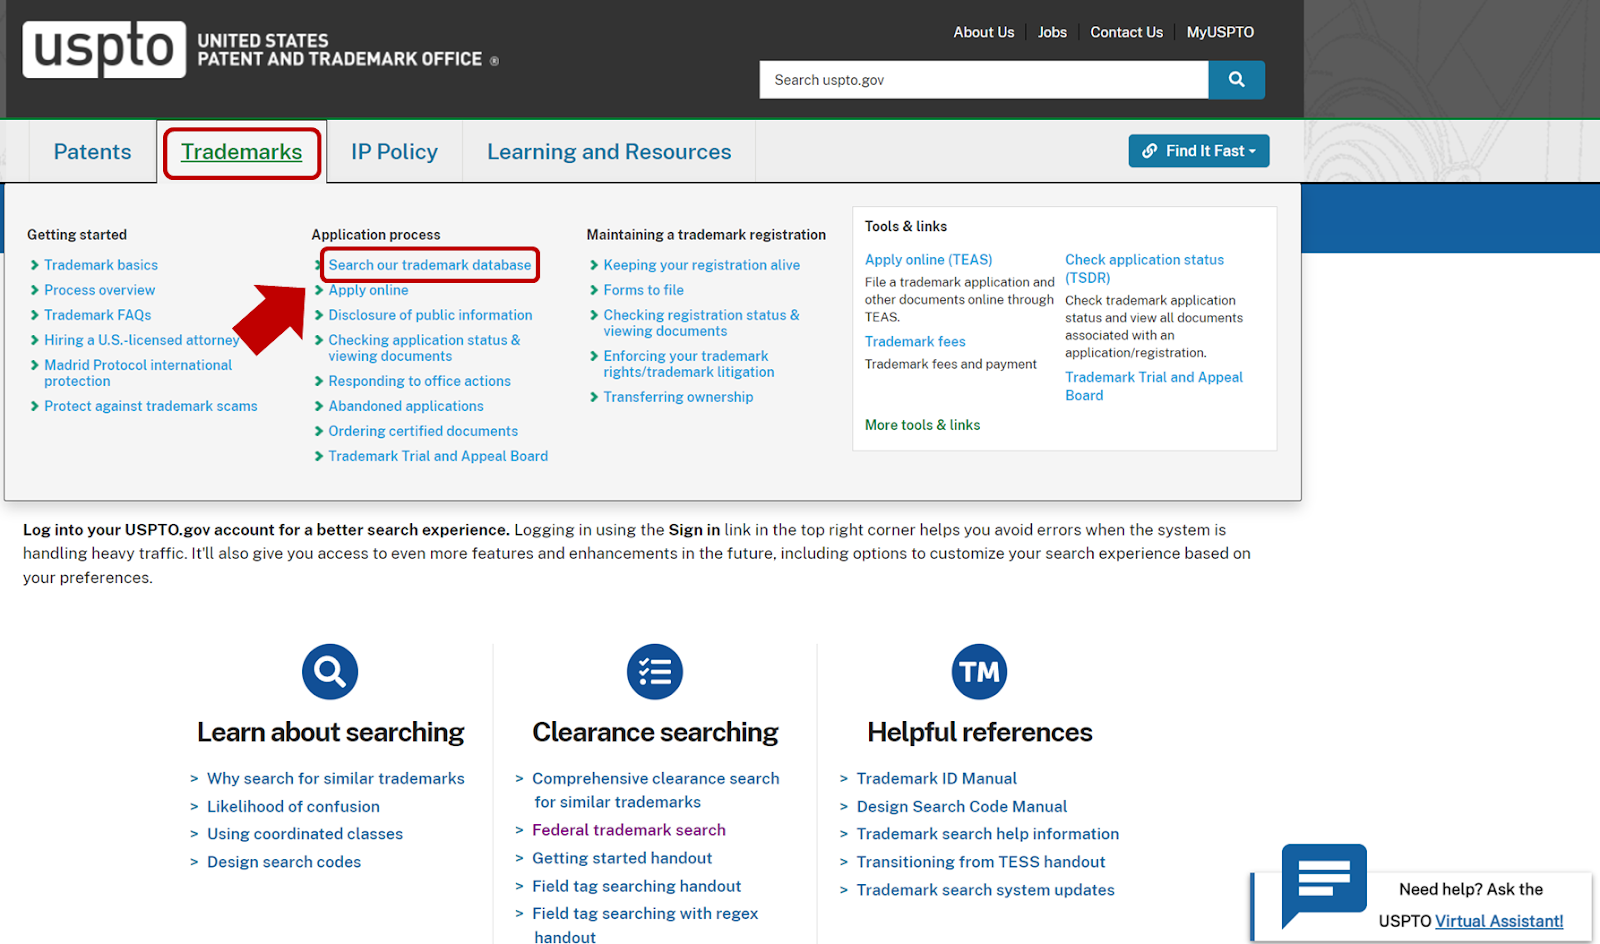Open Transitioning from TESS handout
The width and height of the screenshot is (1600, 944).
[x=980, y=862]
